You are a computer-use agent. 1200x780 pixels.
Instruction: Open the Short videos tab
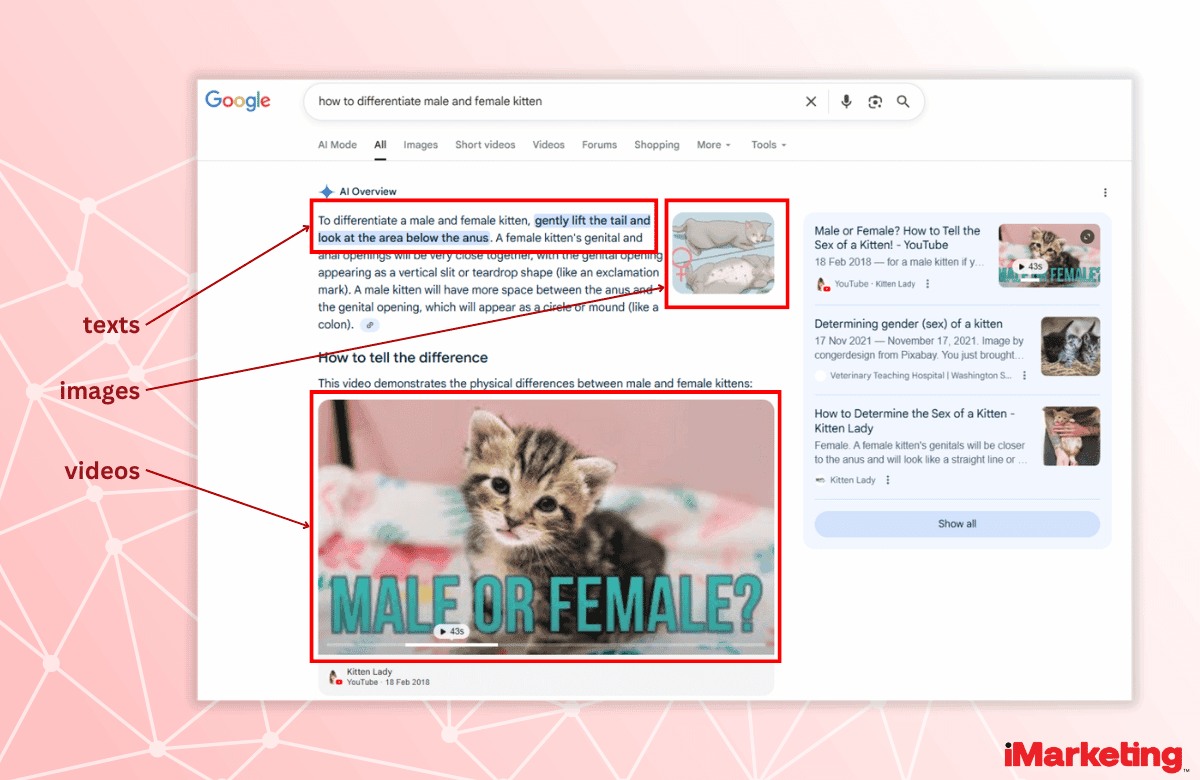click(x=485, y=145)
